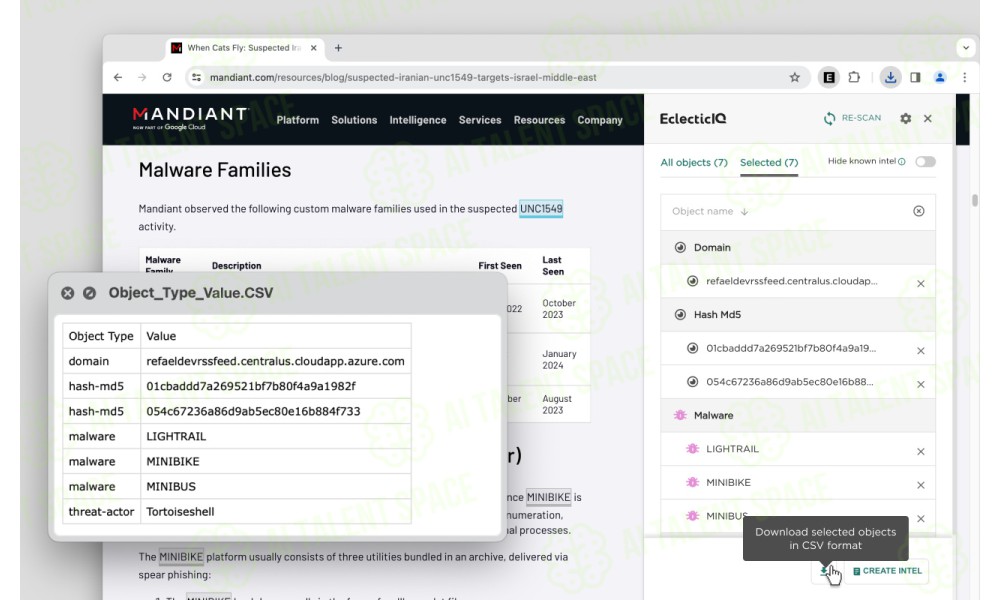1000x600 pixels.
Task: Close the 'When Cats Fly' tab
Action: (x=314, y=48)
